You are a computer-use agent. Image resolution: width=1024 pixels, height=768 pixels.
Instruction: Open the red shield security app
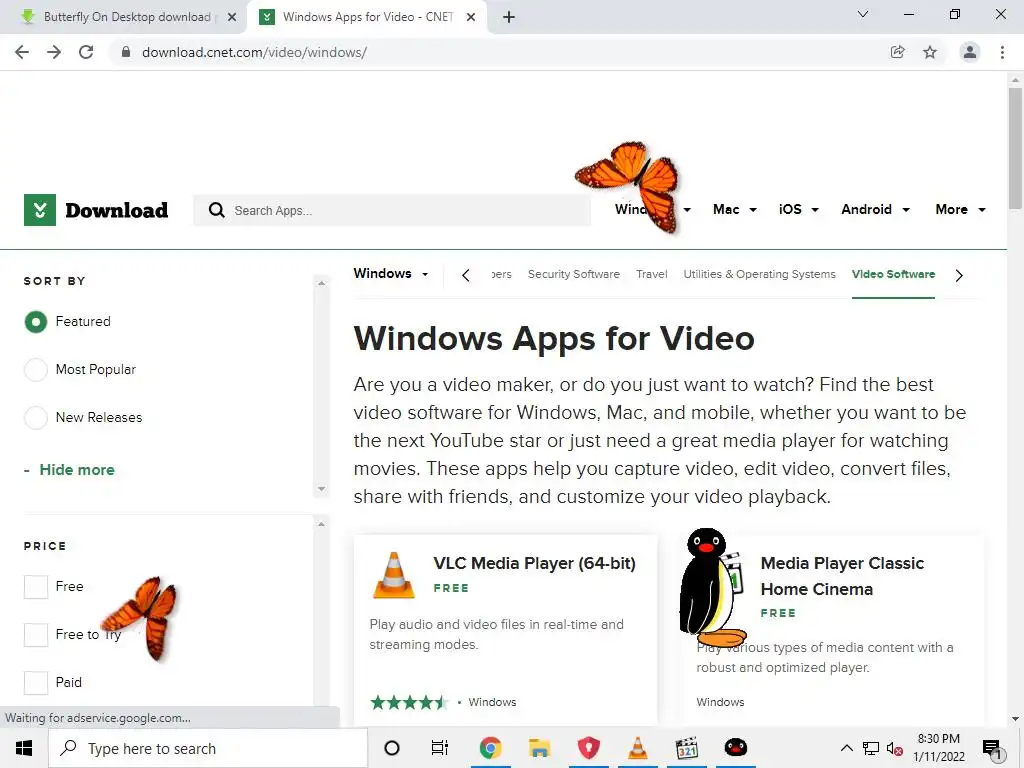tap(588, 748)
